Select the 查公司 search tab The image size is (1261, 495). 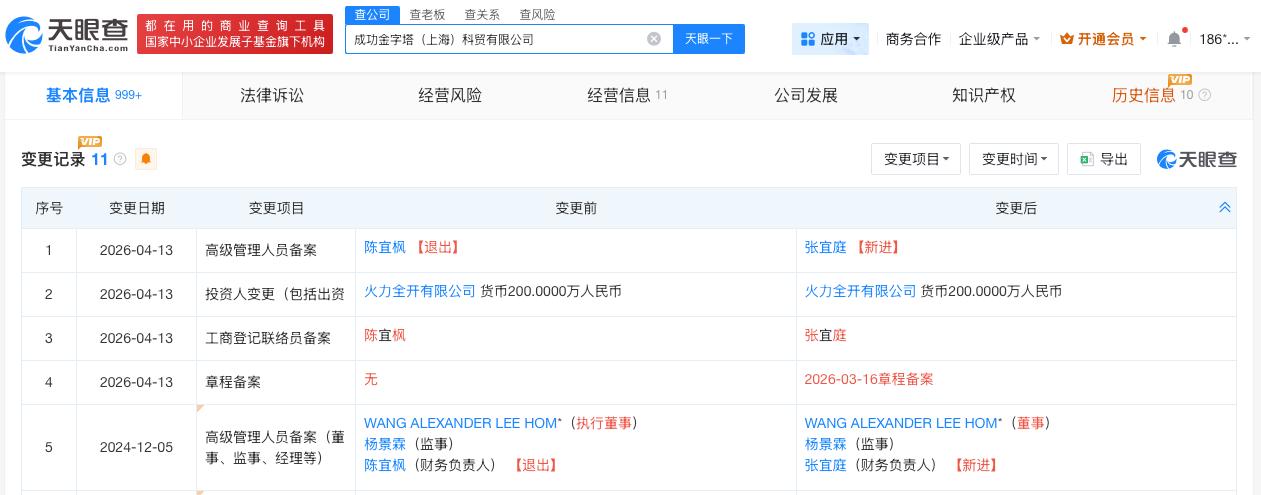(373, 14)
